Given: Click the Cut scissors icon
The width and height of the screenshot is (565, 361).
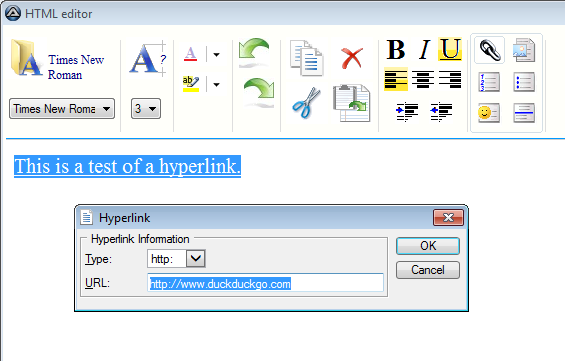Looking at the screenshot, I should (x=306, y=102).
